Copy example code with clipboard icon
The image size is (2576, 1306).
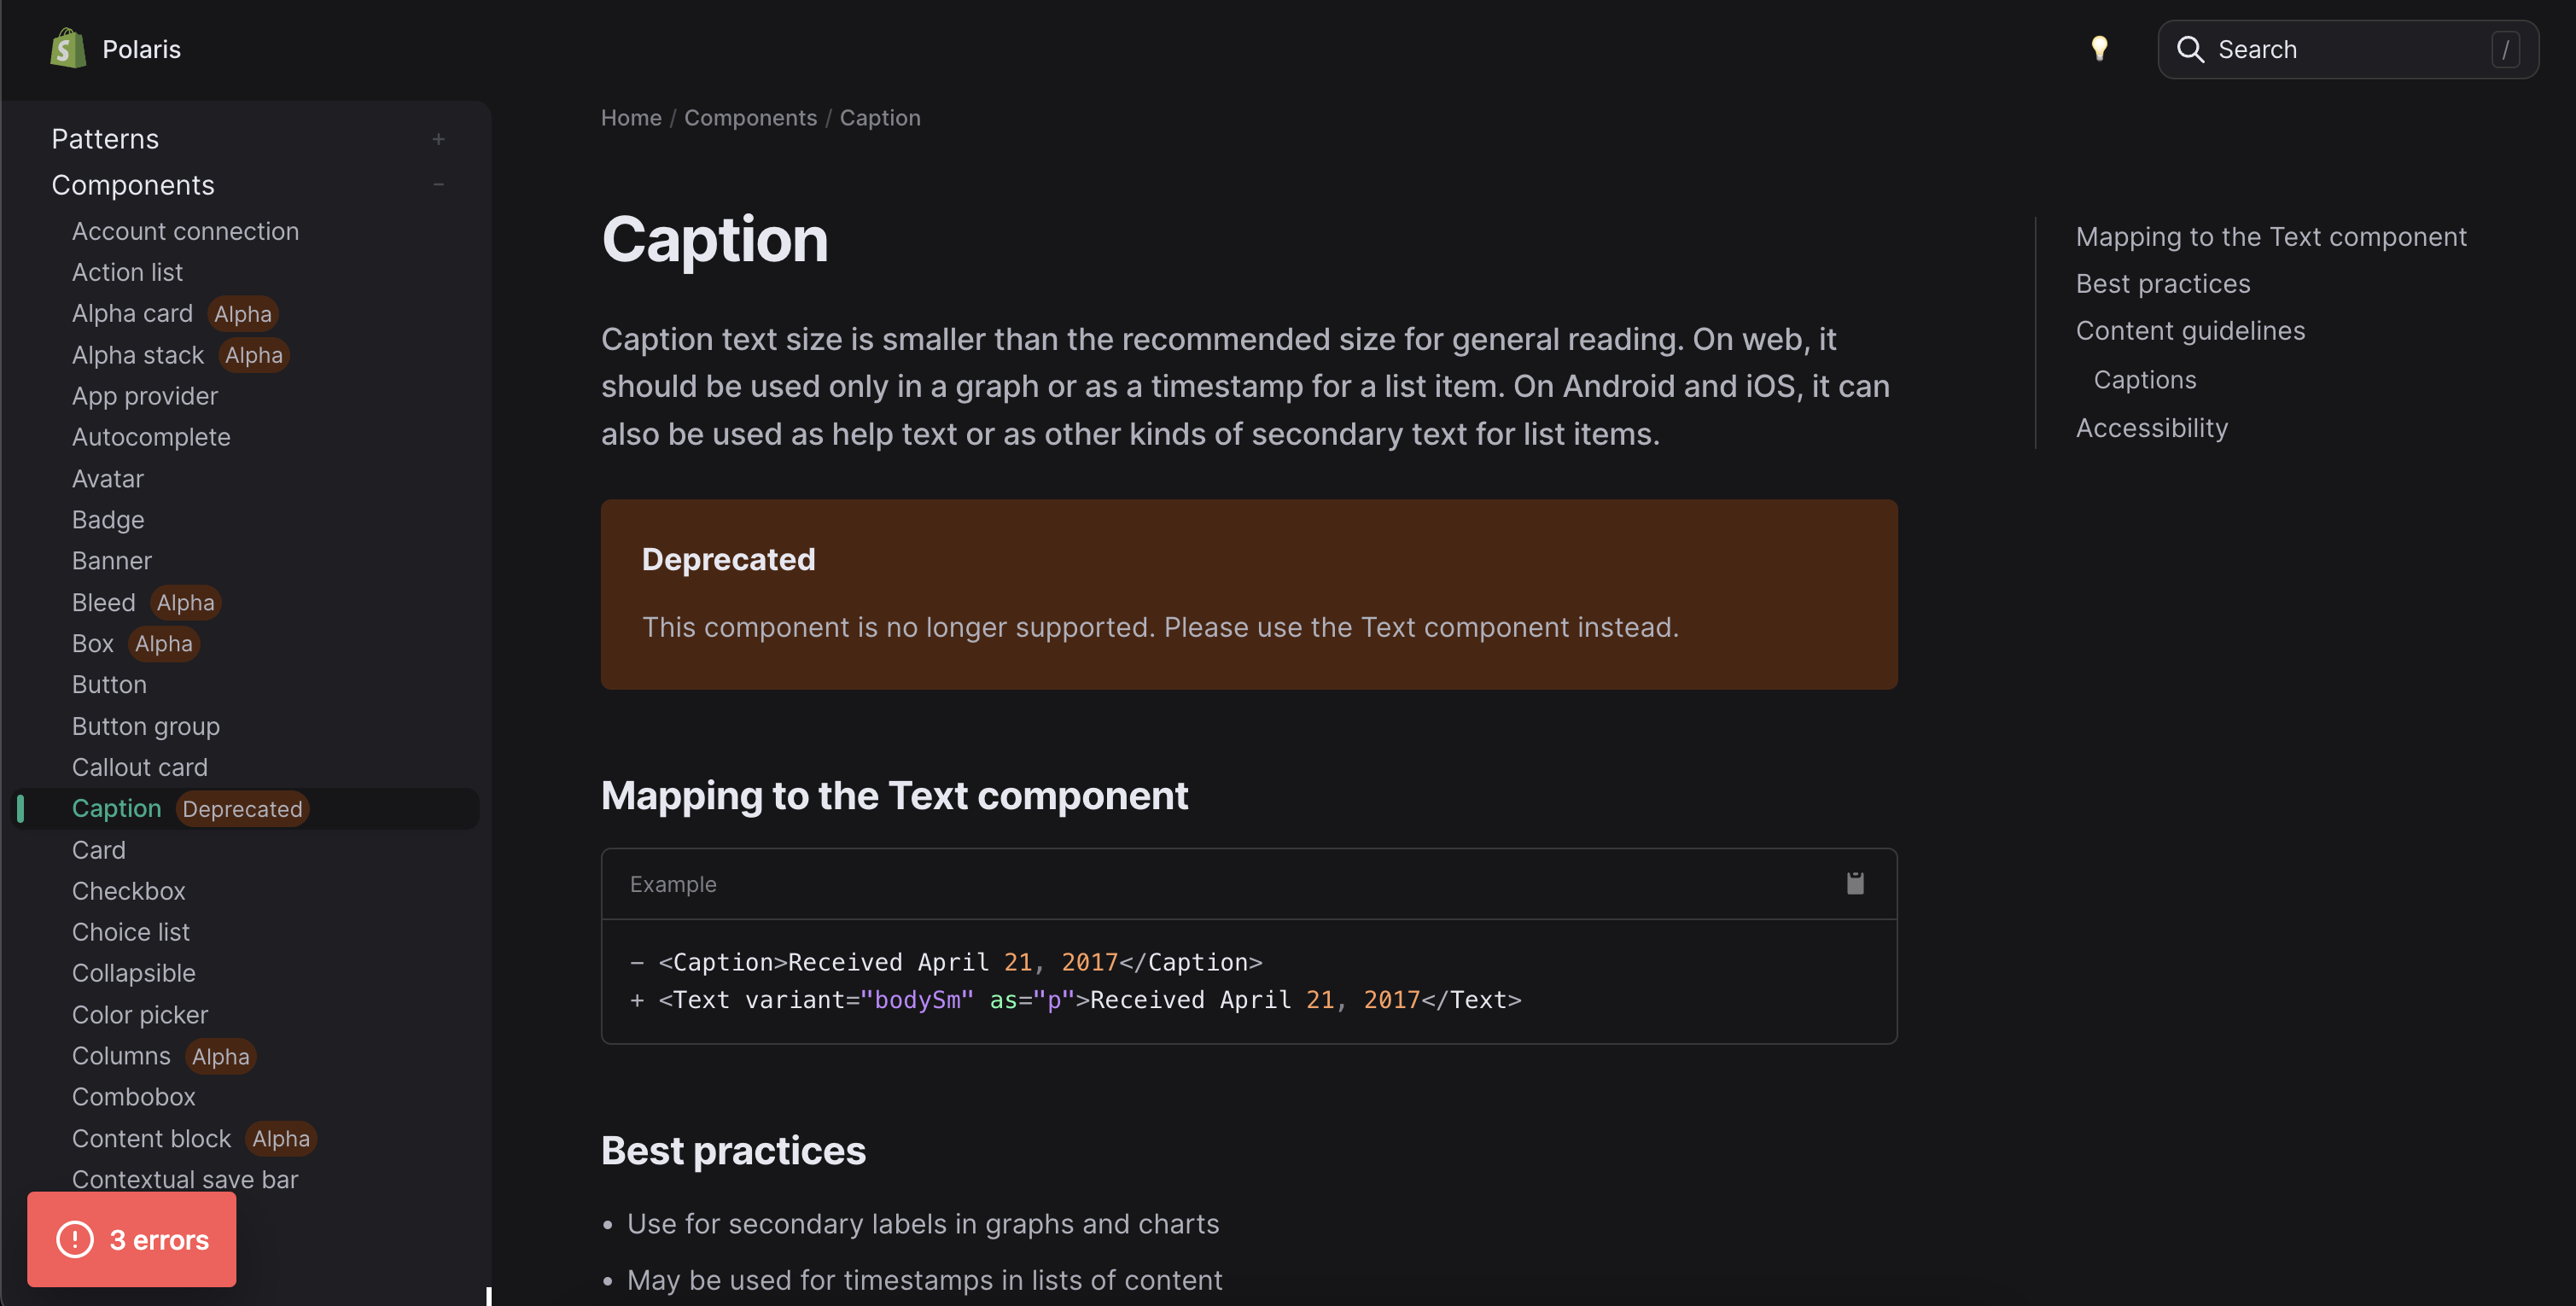pyautogui.click(x=1855, y=883)
